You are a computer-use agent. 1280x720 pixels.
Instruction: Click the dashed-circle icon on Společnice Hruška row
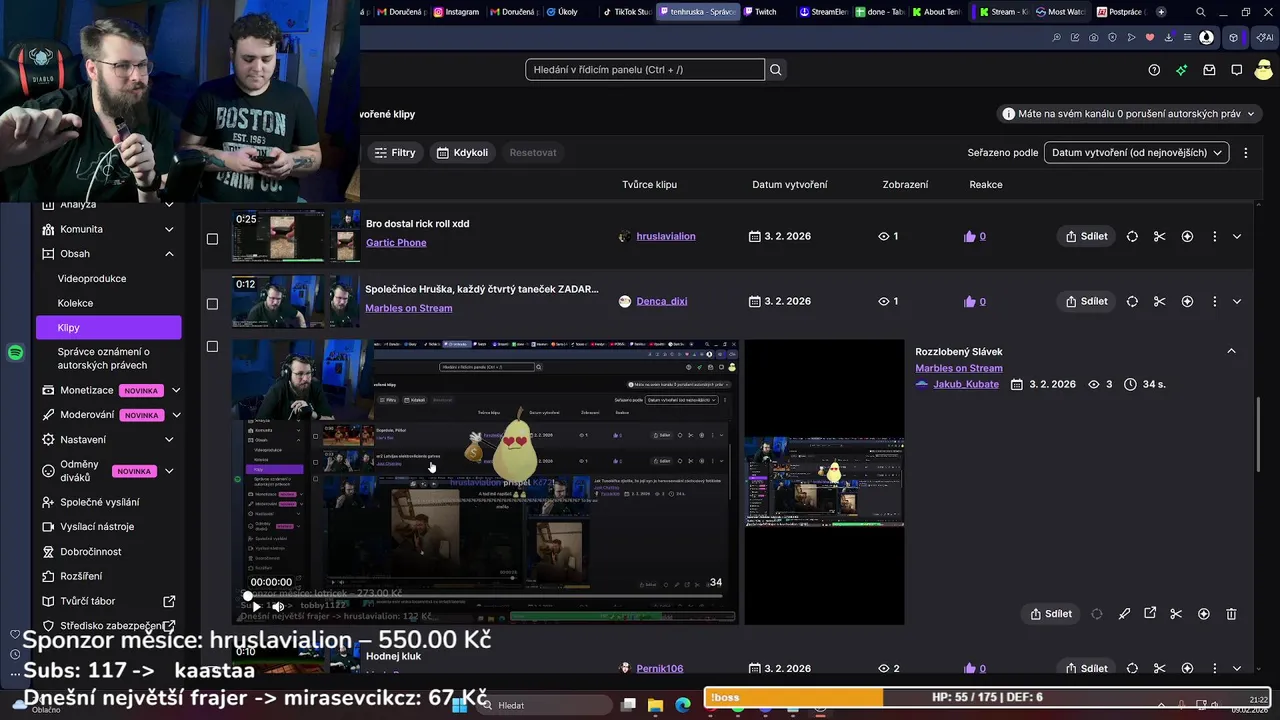click(x=1132, y=301)
